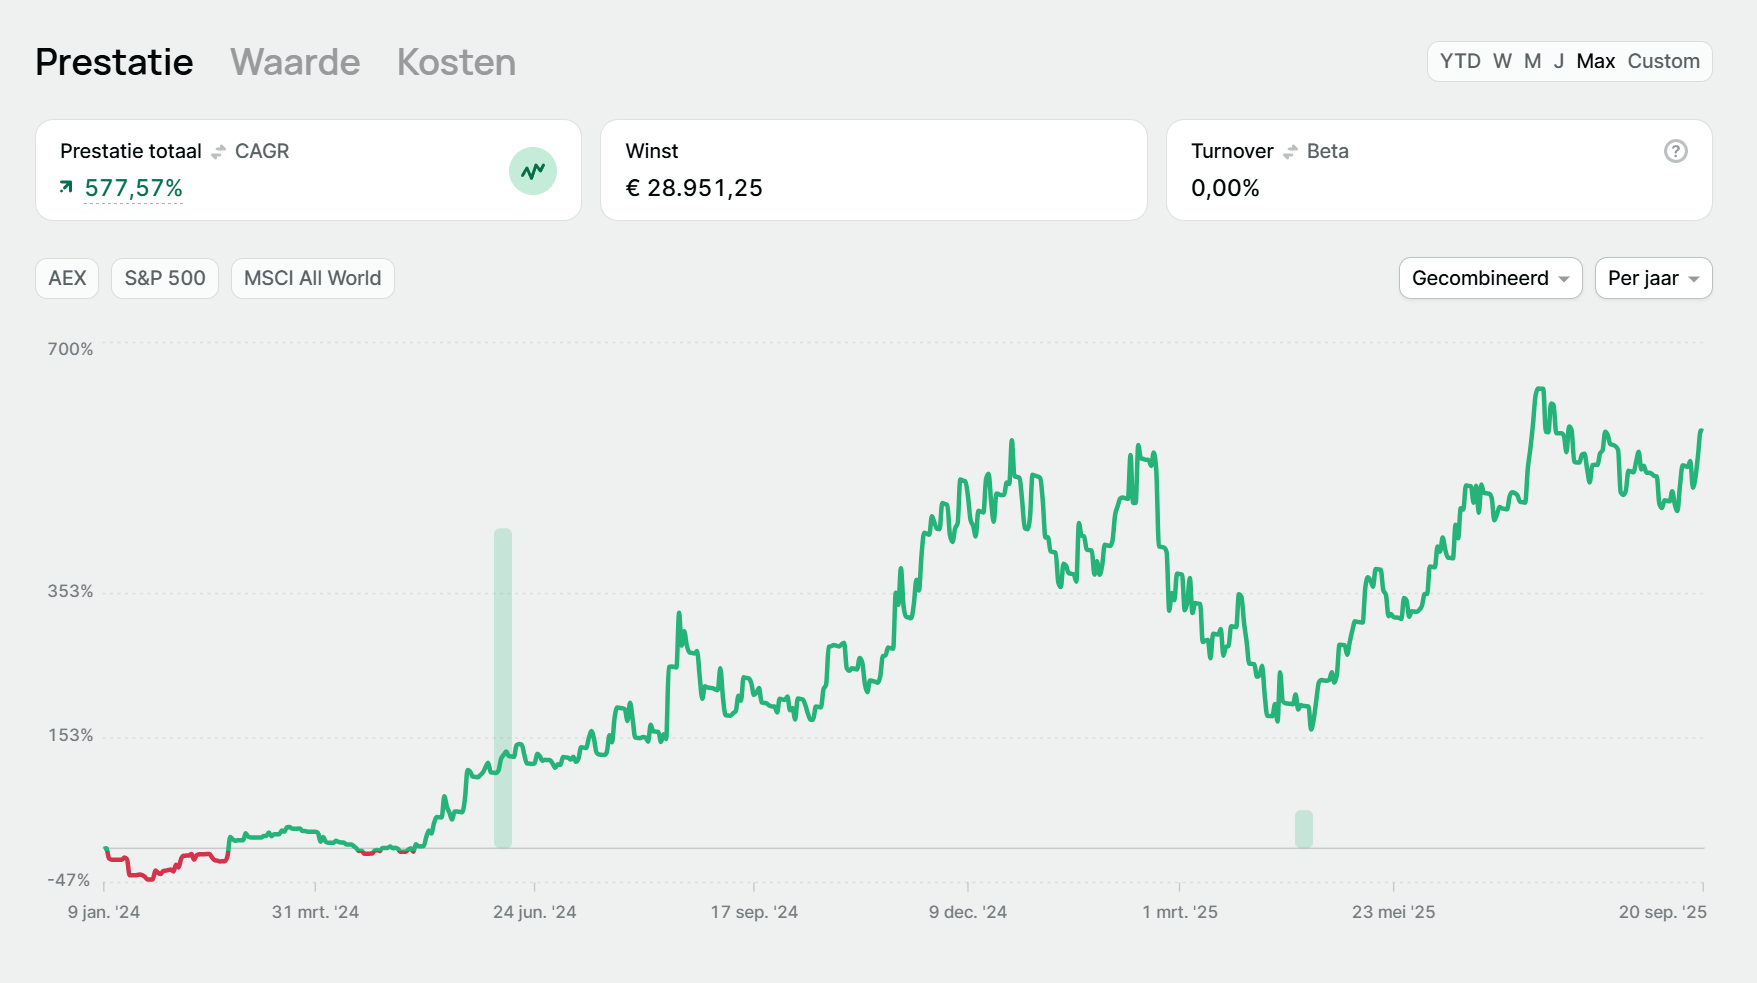The width and height of the screenshot is (1757, 983).
Task: Click the swap arrows beside Prestatie totaal
Action: point(219,152)
